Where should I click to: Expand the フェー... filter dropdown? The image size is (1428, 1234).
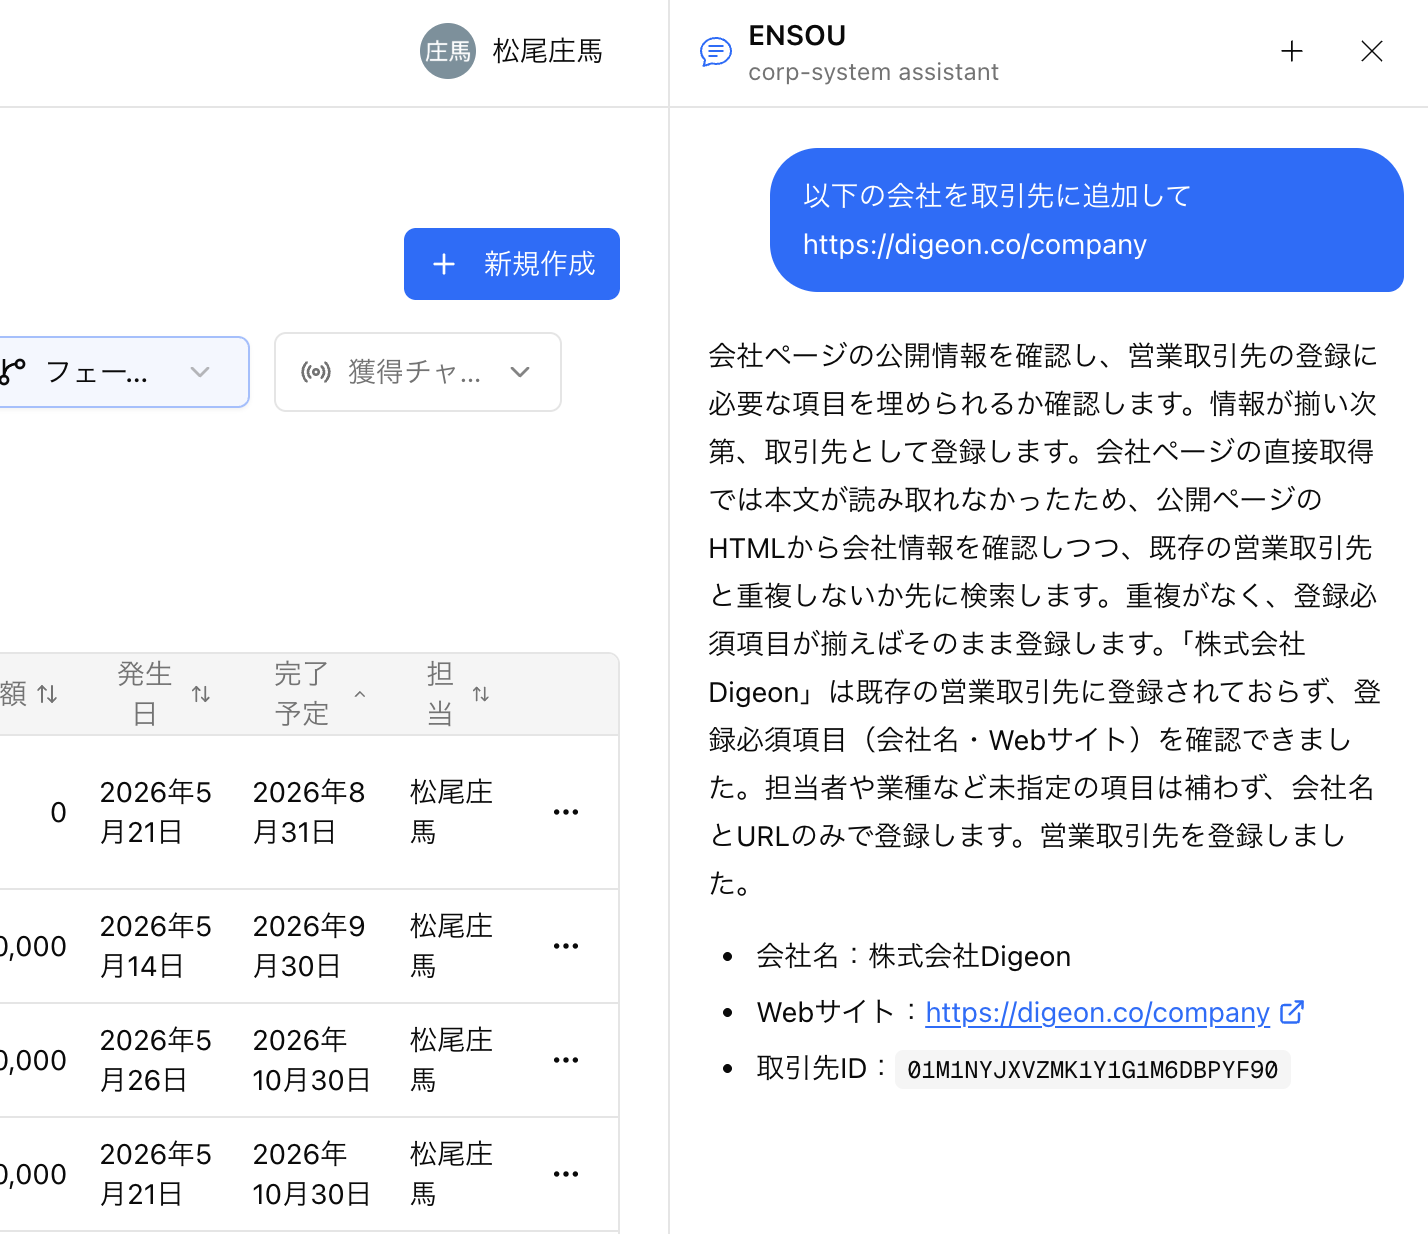[124, 372]
